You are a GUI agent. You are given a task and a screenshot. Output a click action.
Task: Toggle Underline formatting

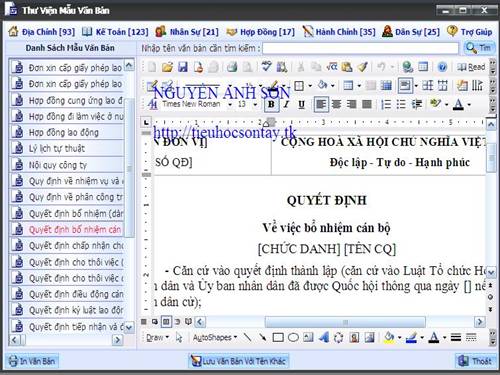[302, 105]
